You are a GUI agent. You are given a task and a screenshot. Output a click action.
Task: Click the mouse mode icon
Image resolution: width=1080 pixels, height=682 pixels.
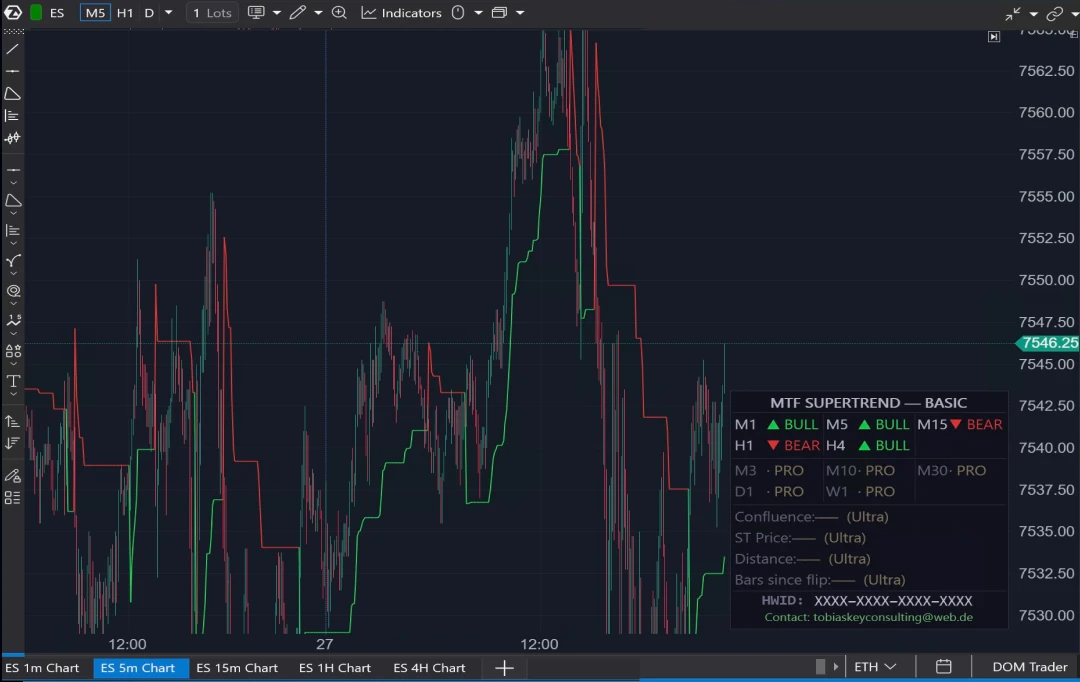[458, 12]
